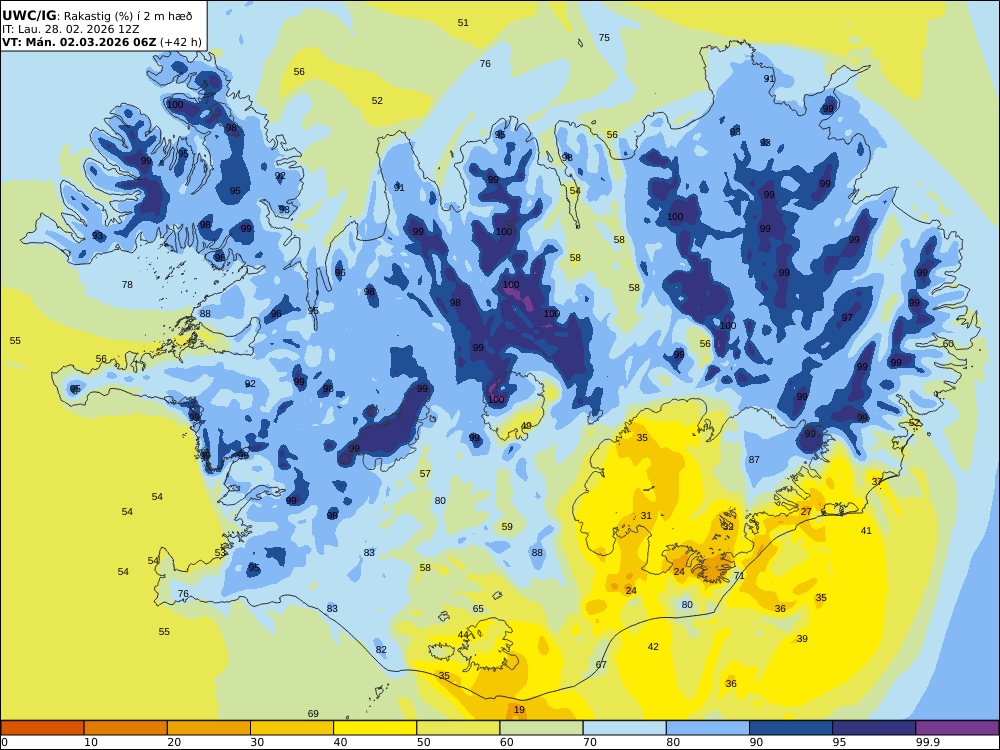Click the purple above-99.9 legend swatch
The width and height of the screenshot is (1000, 750).
coord(957,728)
